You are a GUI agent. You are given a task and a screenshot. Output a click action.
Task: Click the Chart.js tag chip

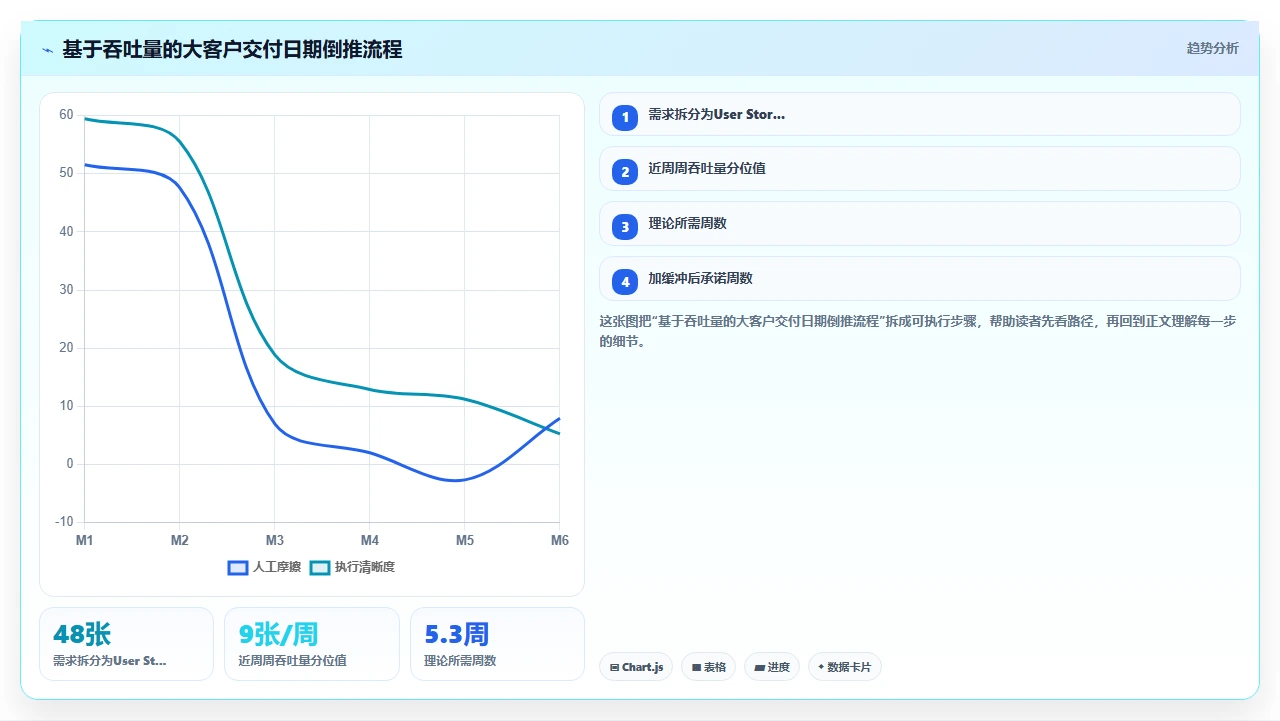[636, 667]
